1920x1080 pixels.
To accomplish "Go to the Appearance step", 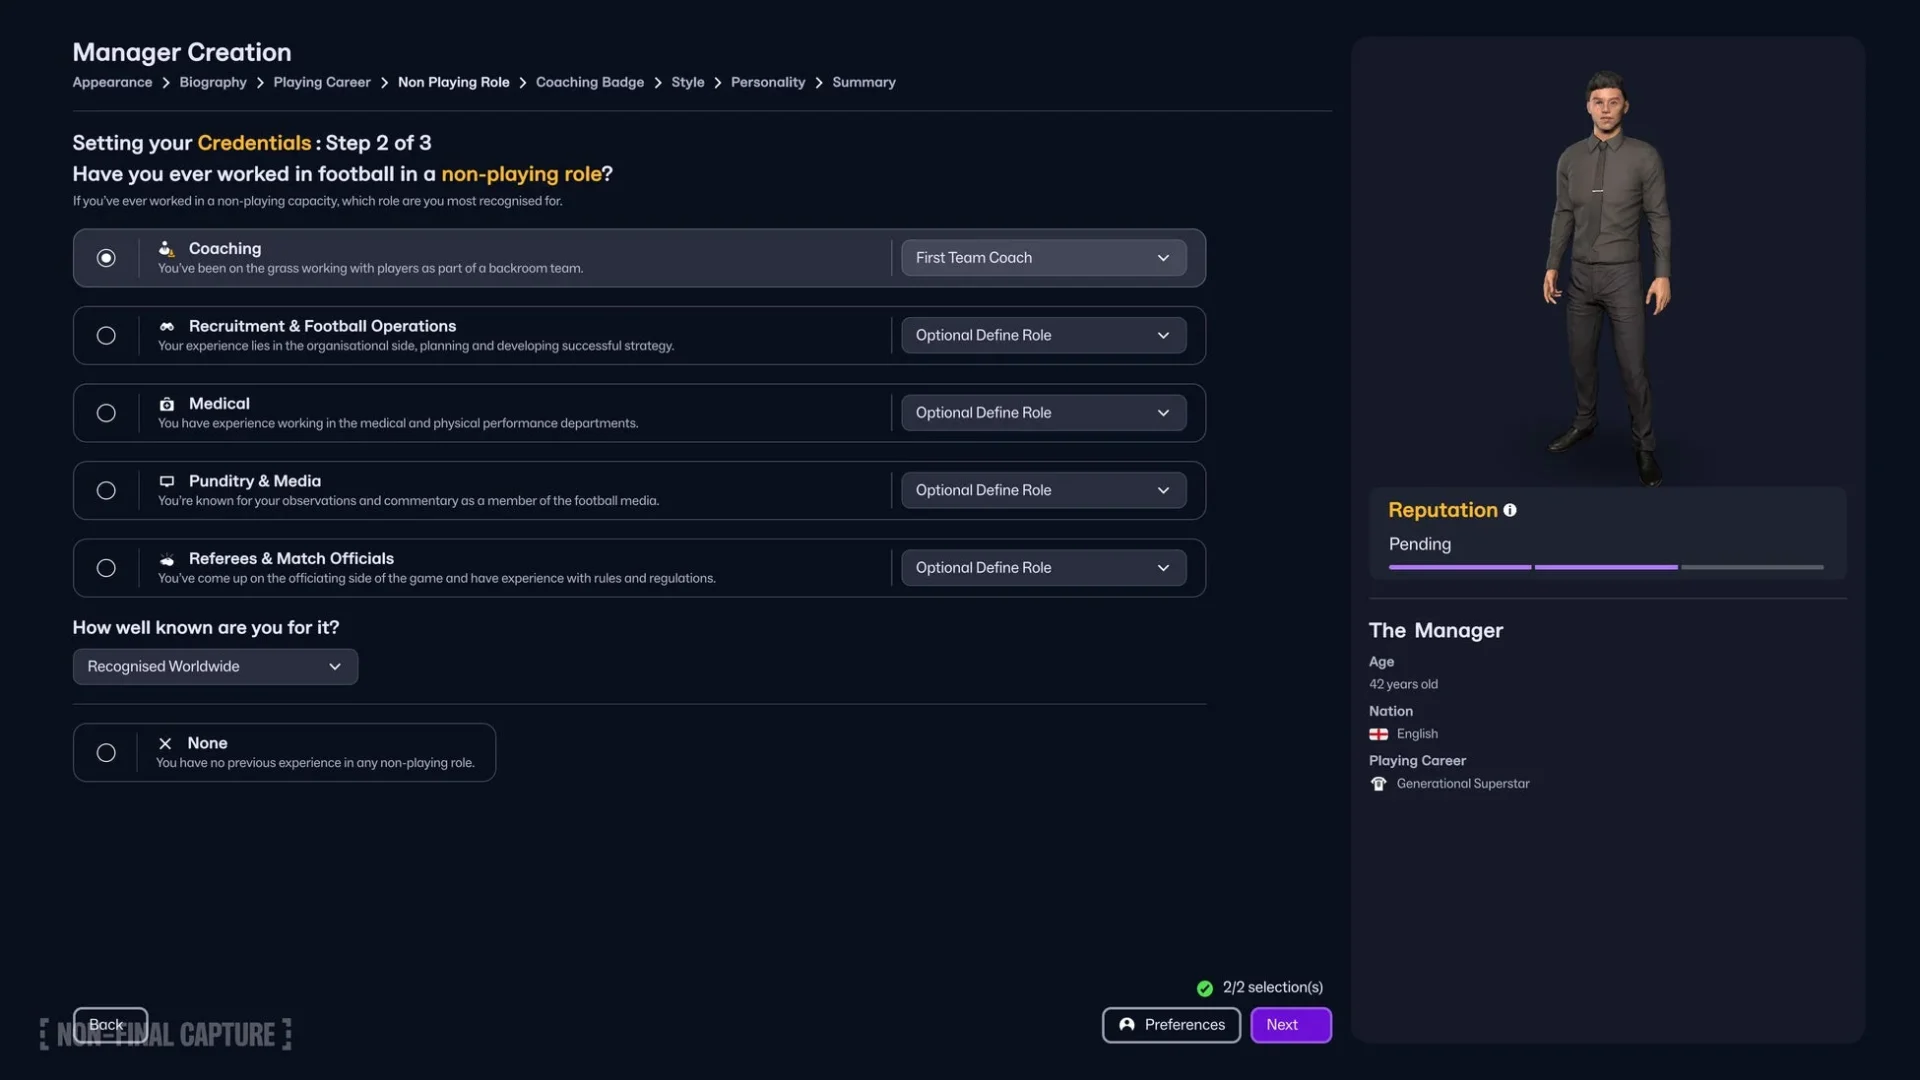I will 111,82.
